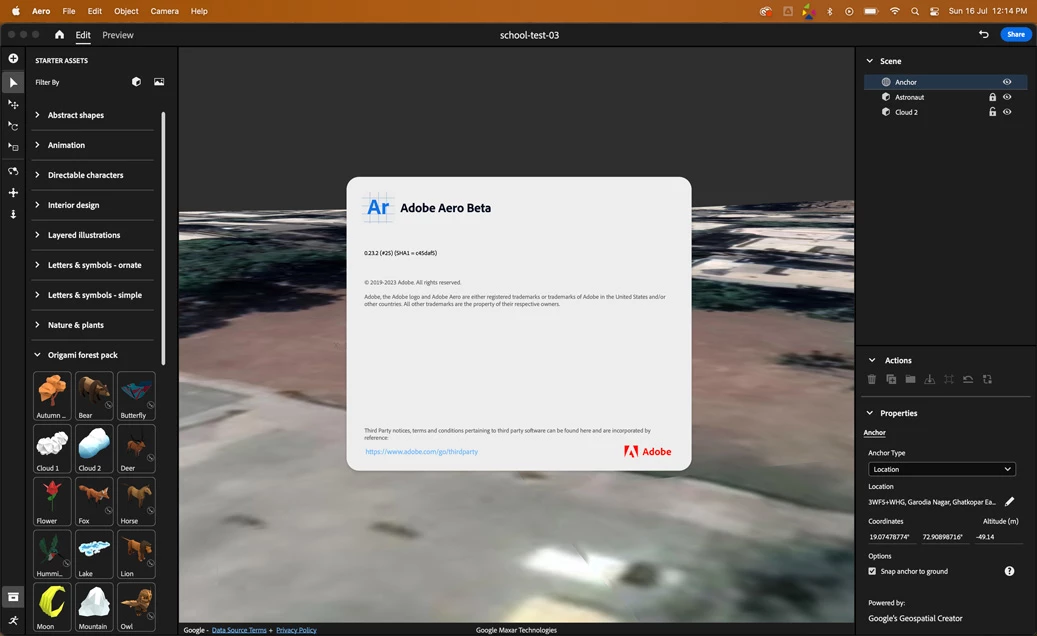
Task: Click the Home icon in top bar
Action: point(60,34)
